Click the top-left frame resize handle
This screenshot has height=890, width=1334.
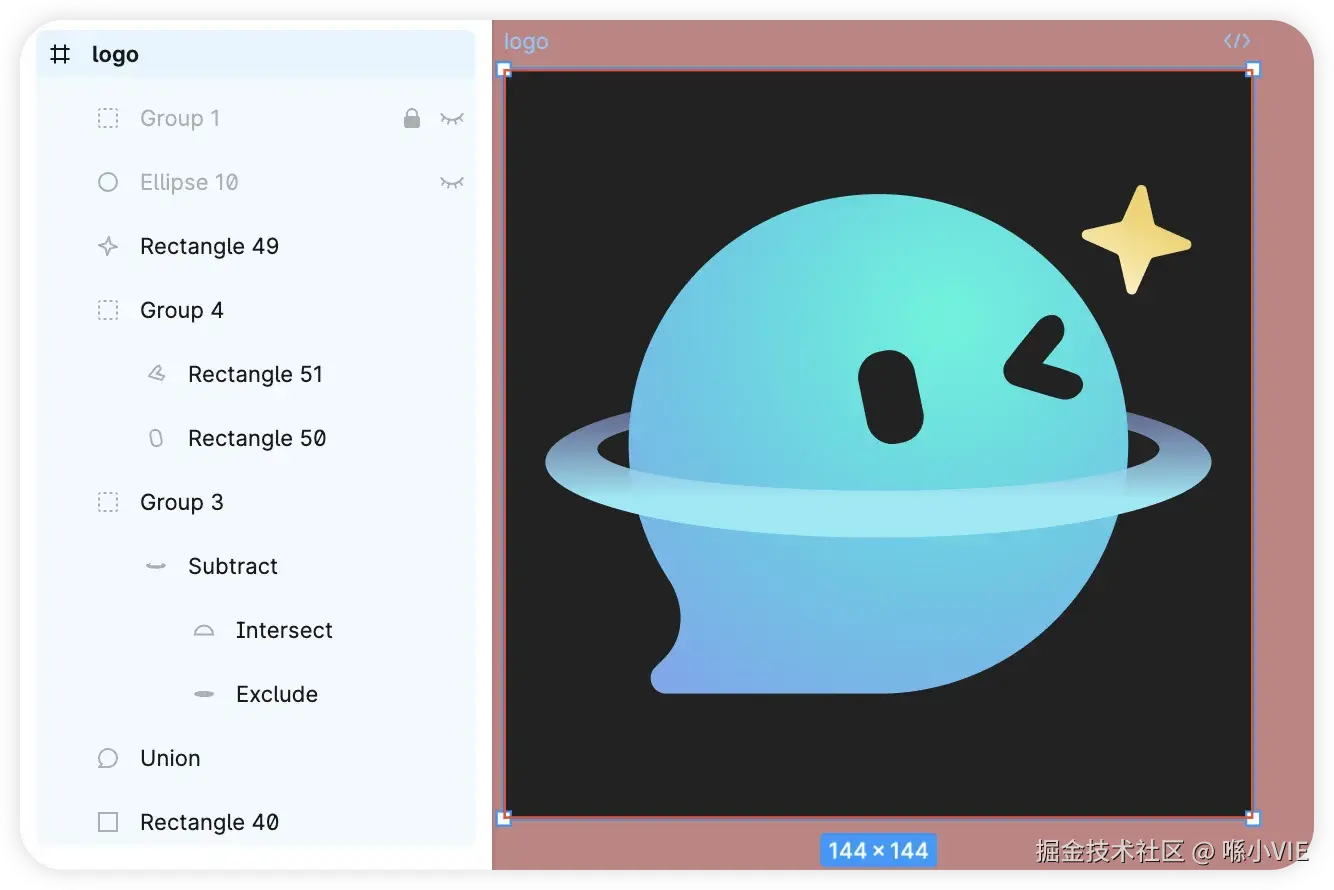pos(504,69)
